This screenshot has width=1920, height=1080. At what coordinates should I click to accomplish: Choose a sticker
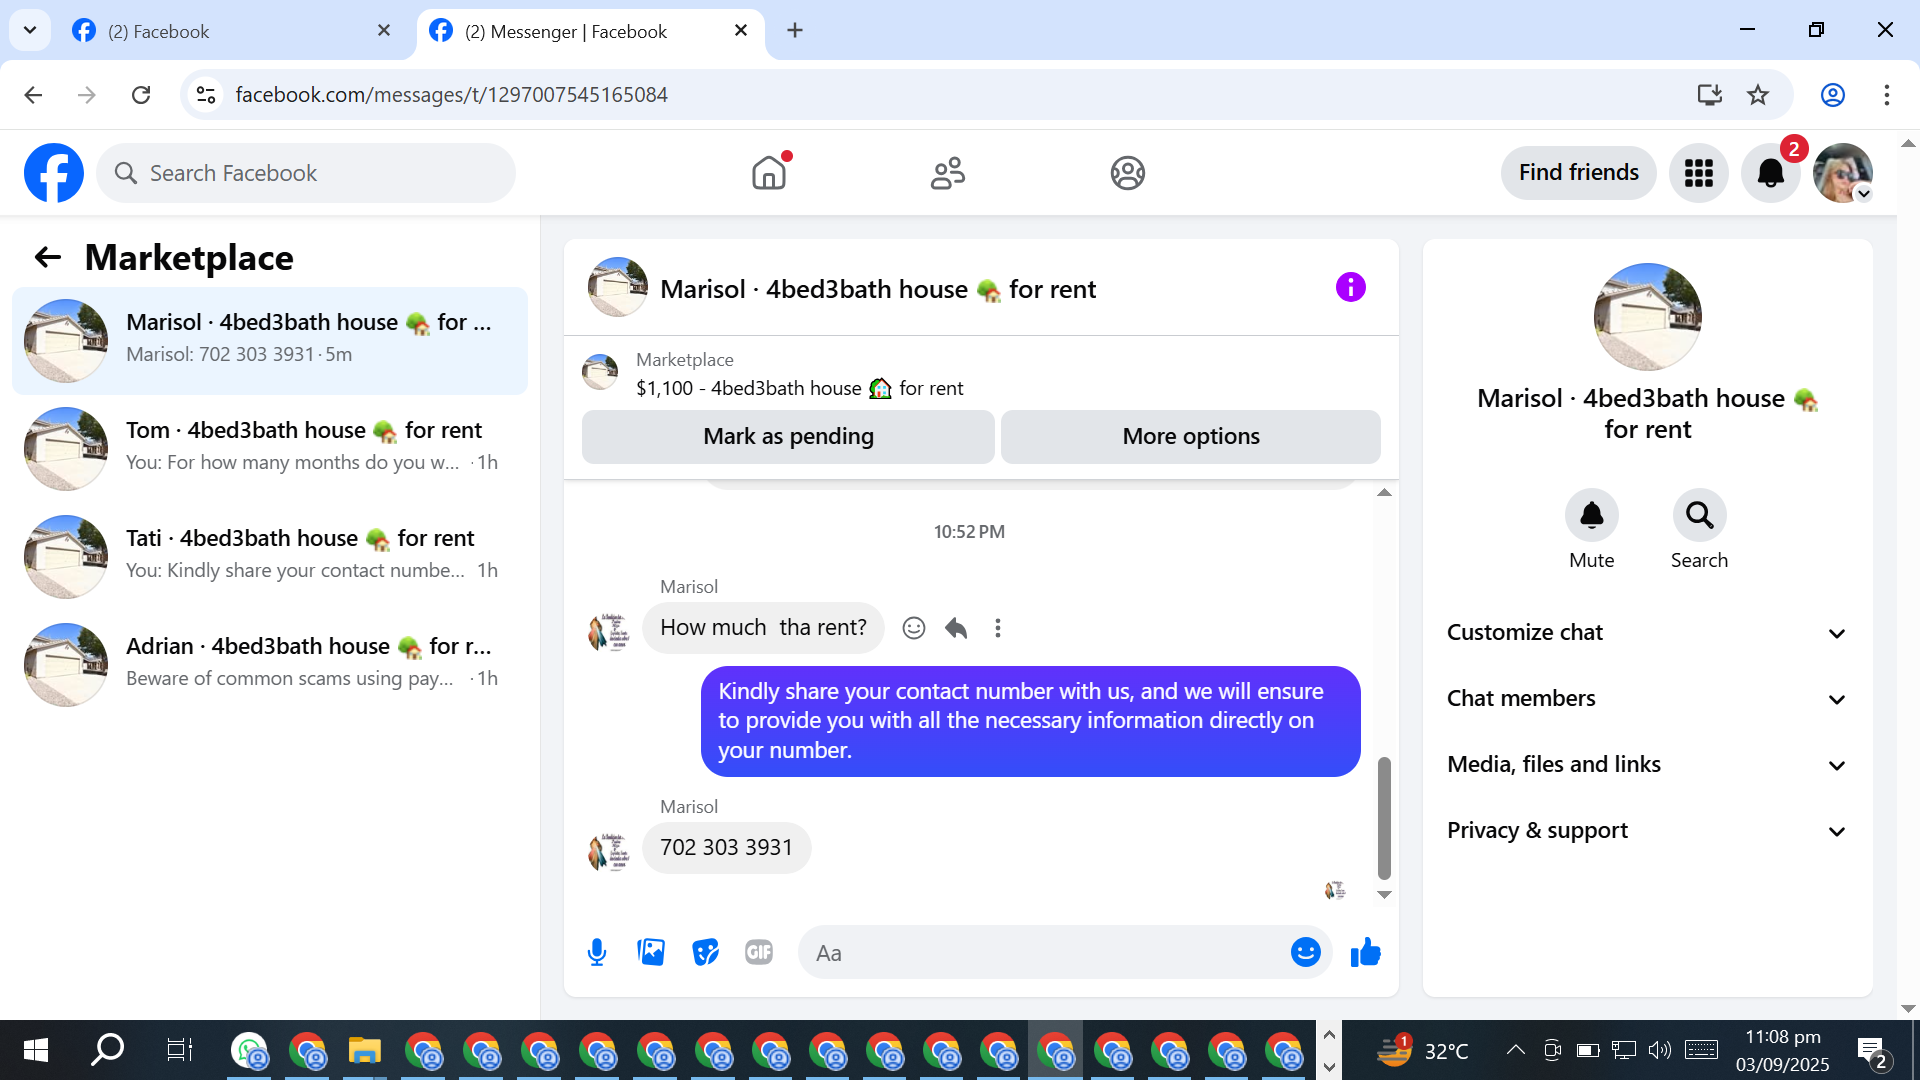(x=705, y=953)
